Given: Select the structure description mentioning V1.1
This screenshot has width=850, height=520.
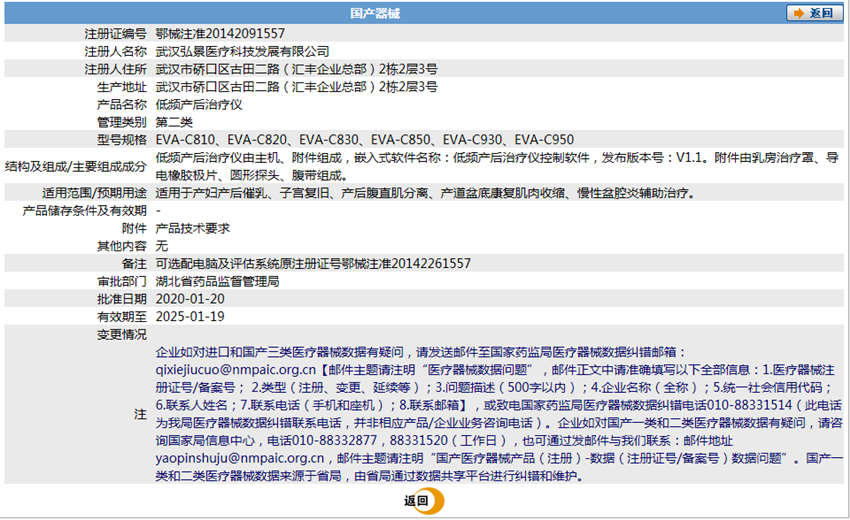Looking at the screenshot, I should click(x=497, y=166).
